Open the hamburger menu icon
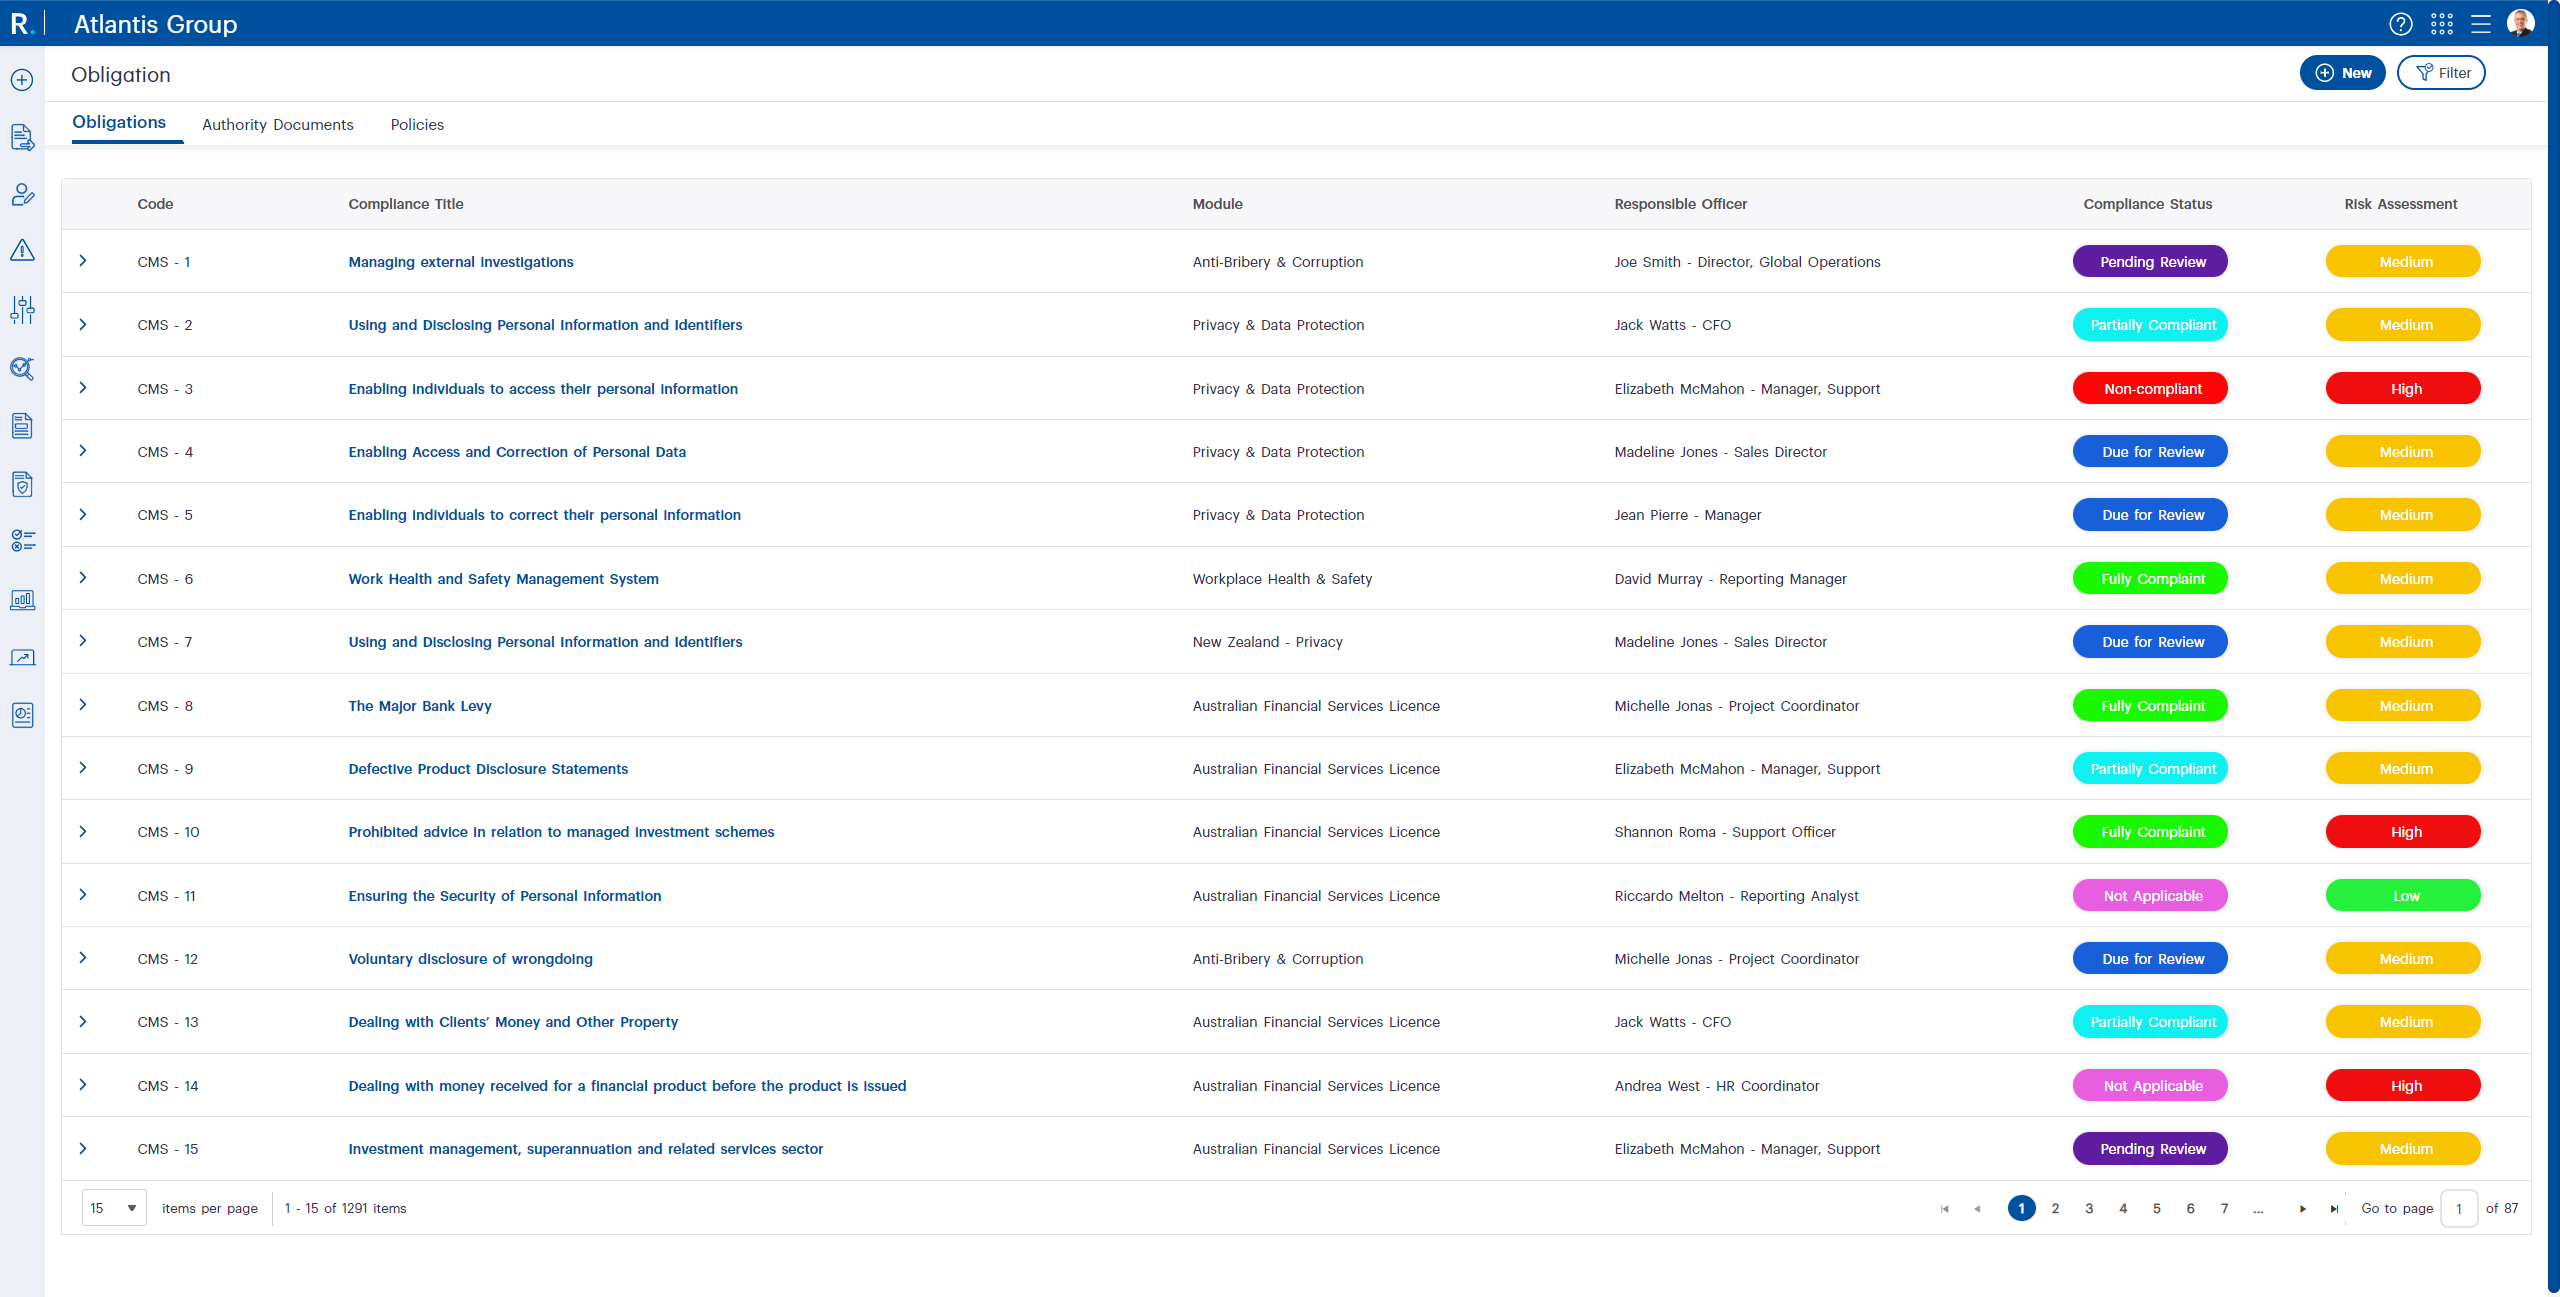The width and height of the screenshot is (2560, 1297). tap(2481, 24)
